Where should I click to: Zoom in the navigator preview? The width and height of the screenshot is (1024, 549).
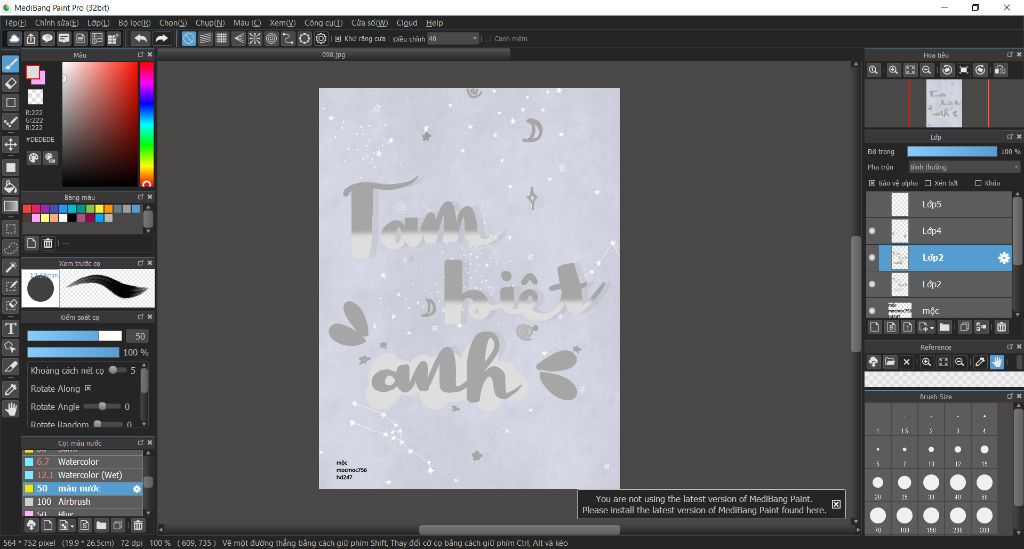pos(893,70)
